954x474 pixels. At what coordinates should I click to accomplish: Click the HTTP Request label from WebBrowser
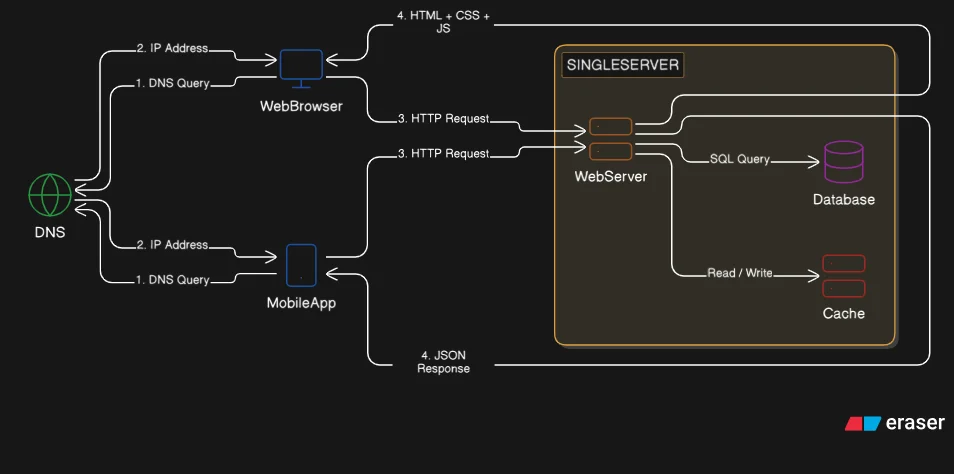pyautogui.click(x=443, y=119)
